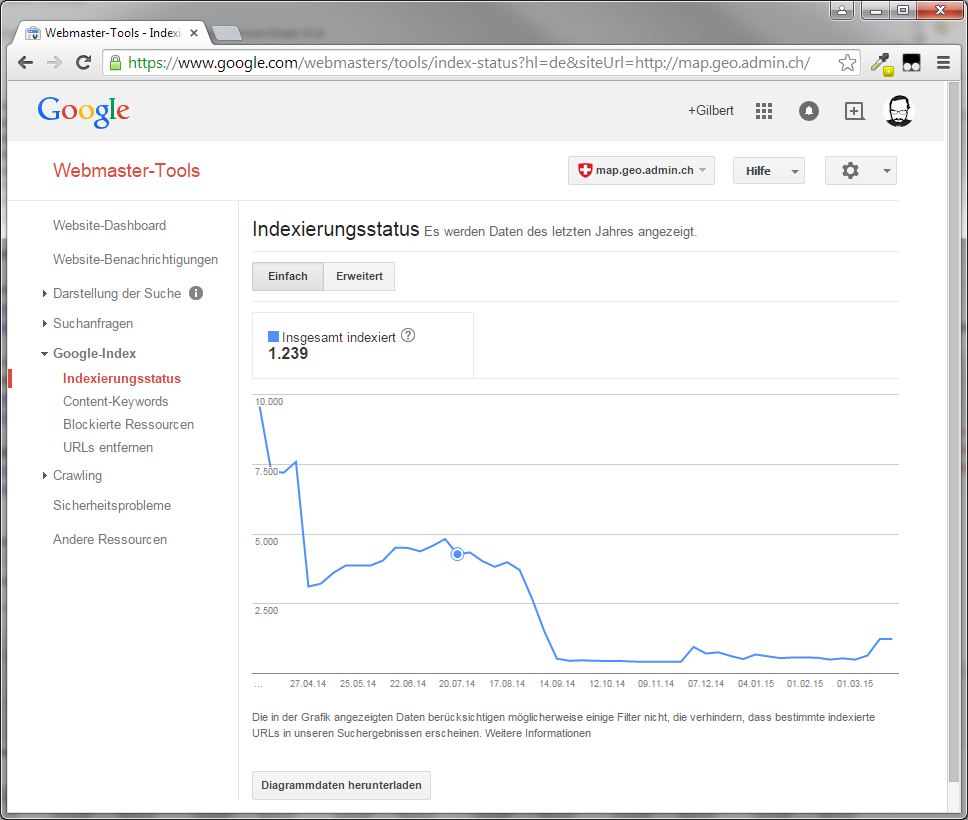Expand the Suchanfragen section
This screenshot has height=820, width=968.
(x=44, y=324)
